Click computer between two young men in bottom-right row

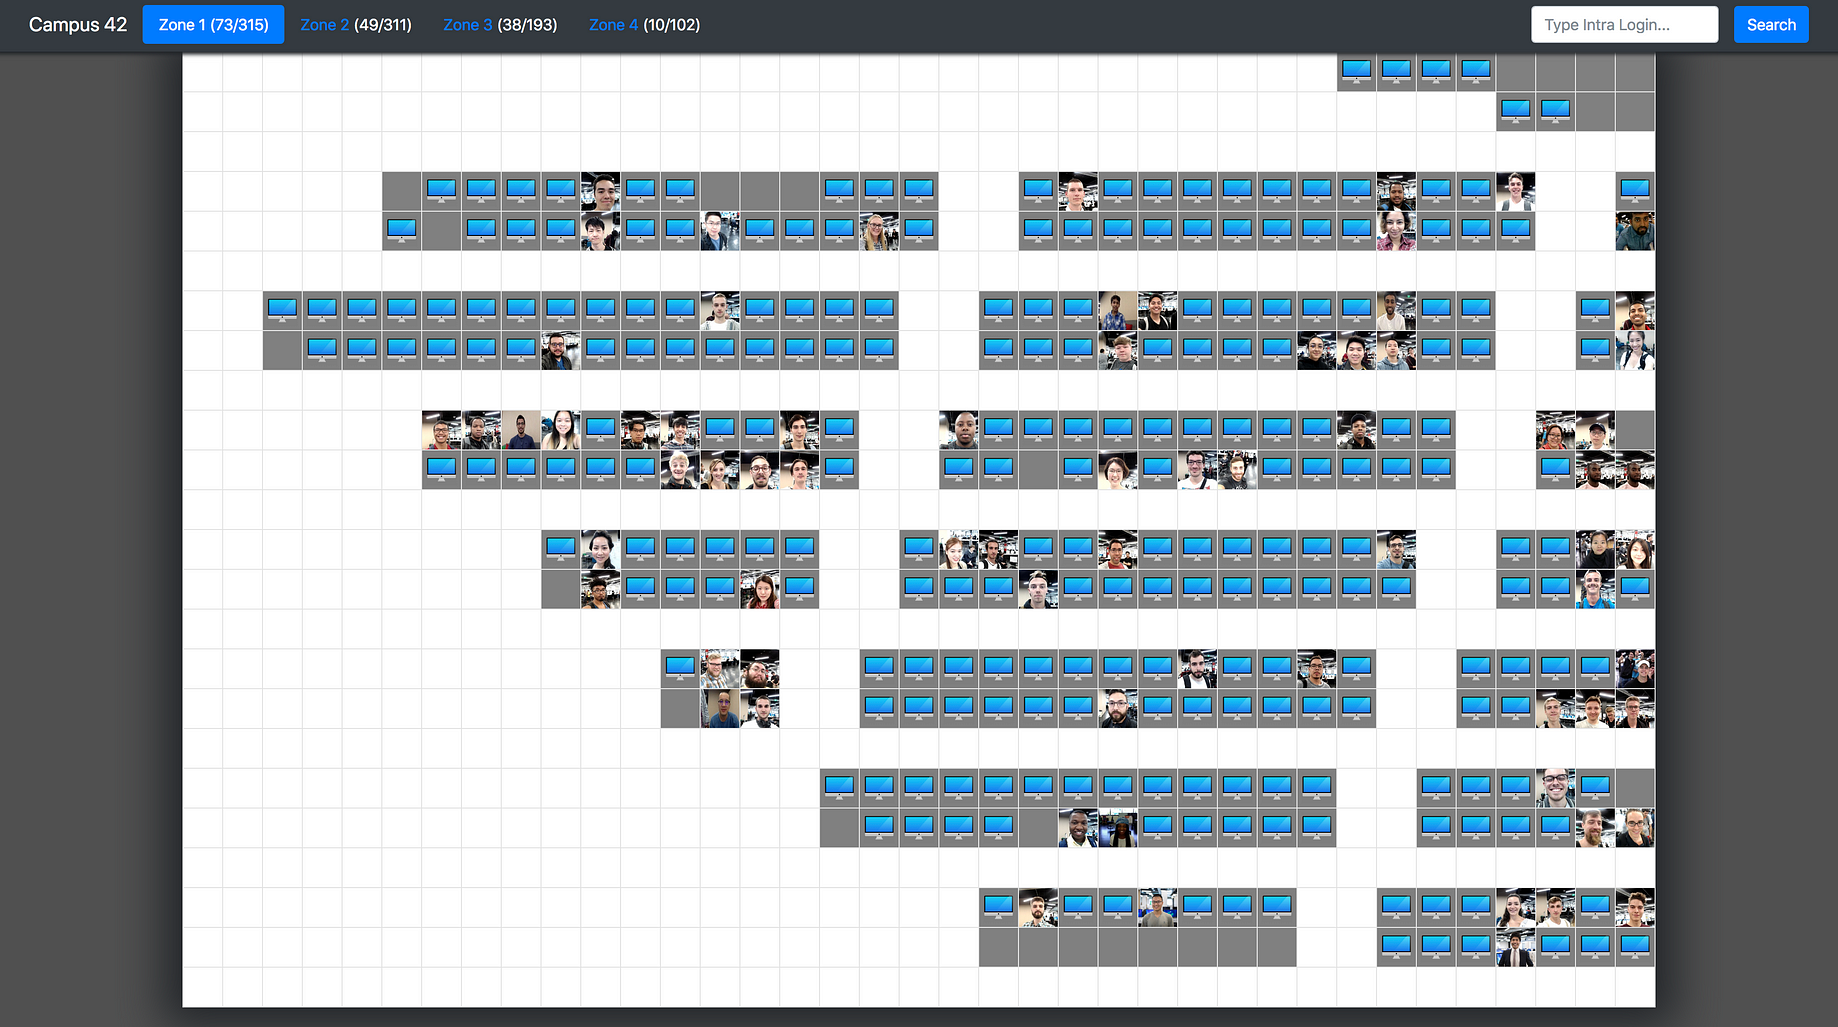(x=1596, y=907)
